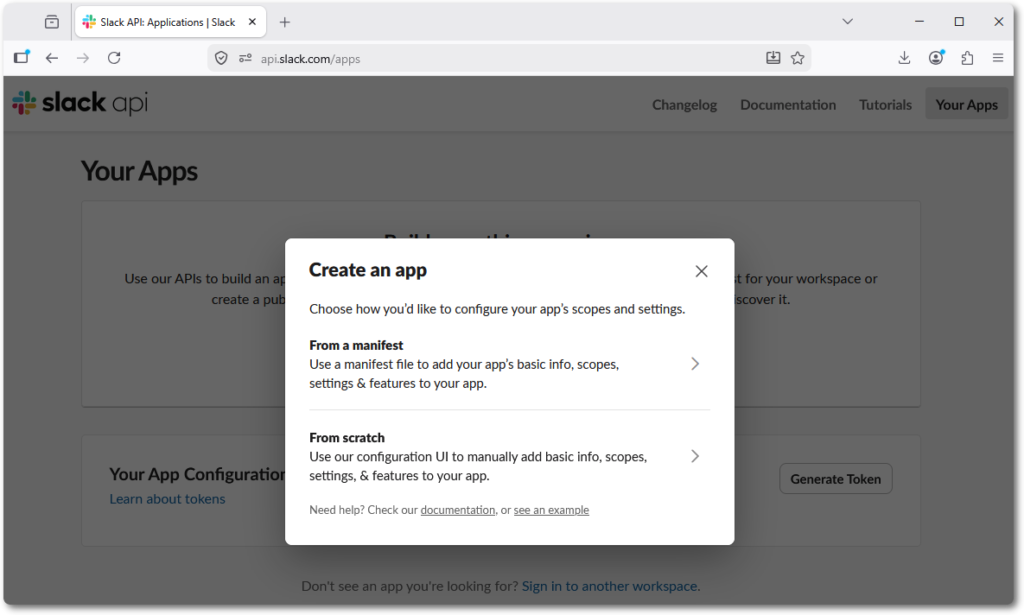Open the browser account profile icon
This screenshot has height=615, width=1024.
[936, 58]
